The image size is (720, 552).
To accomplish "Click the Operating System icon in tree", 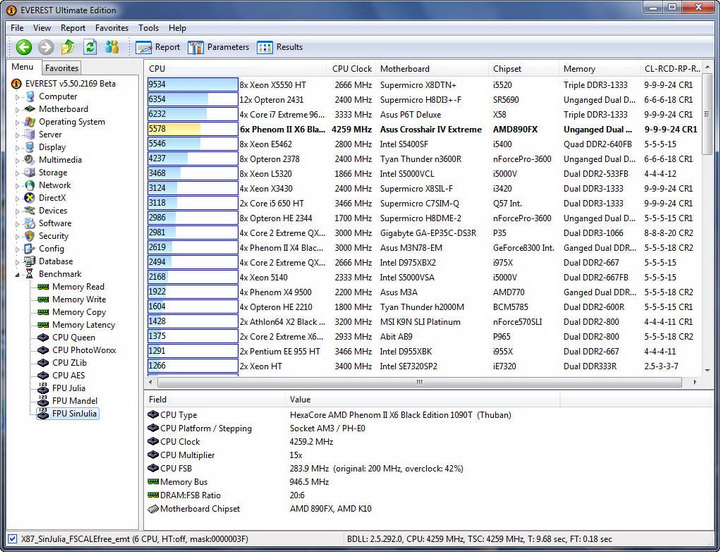I will 30,122.
